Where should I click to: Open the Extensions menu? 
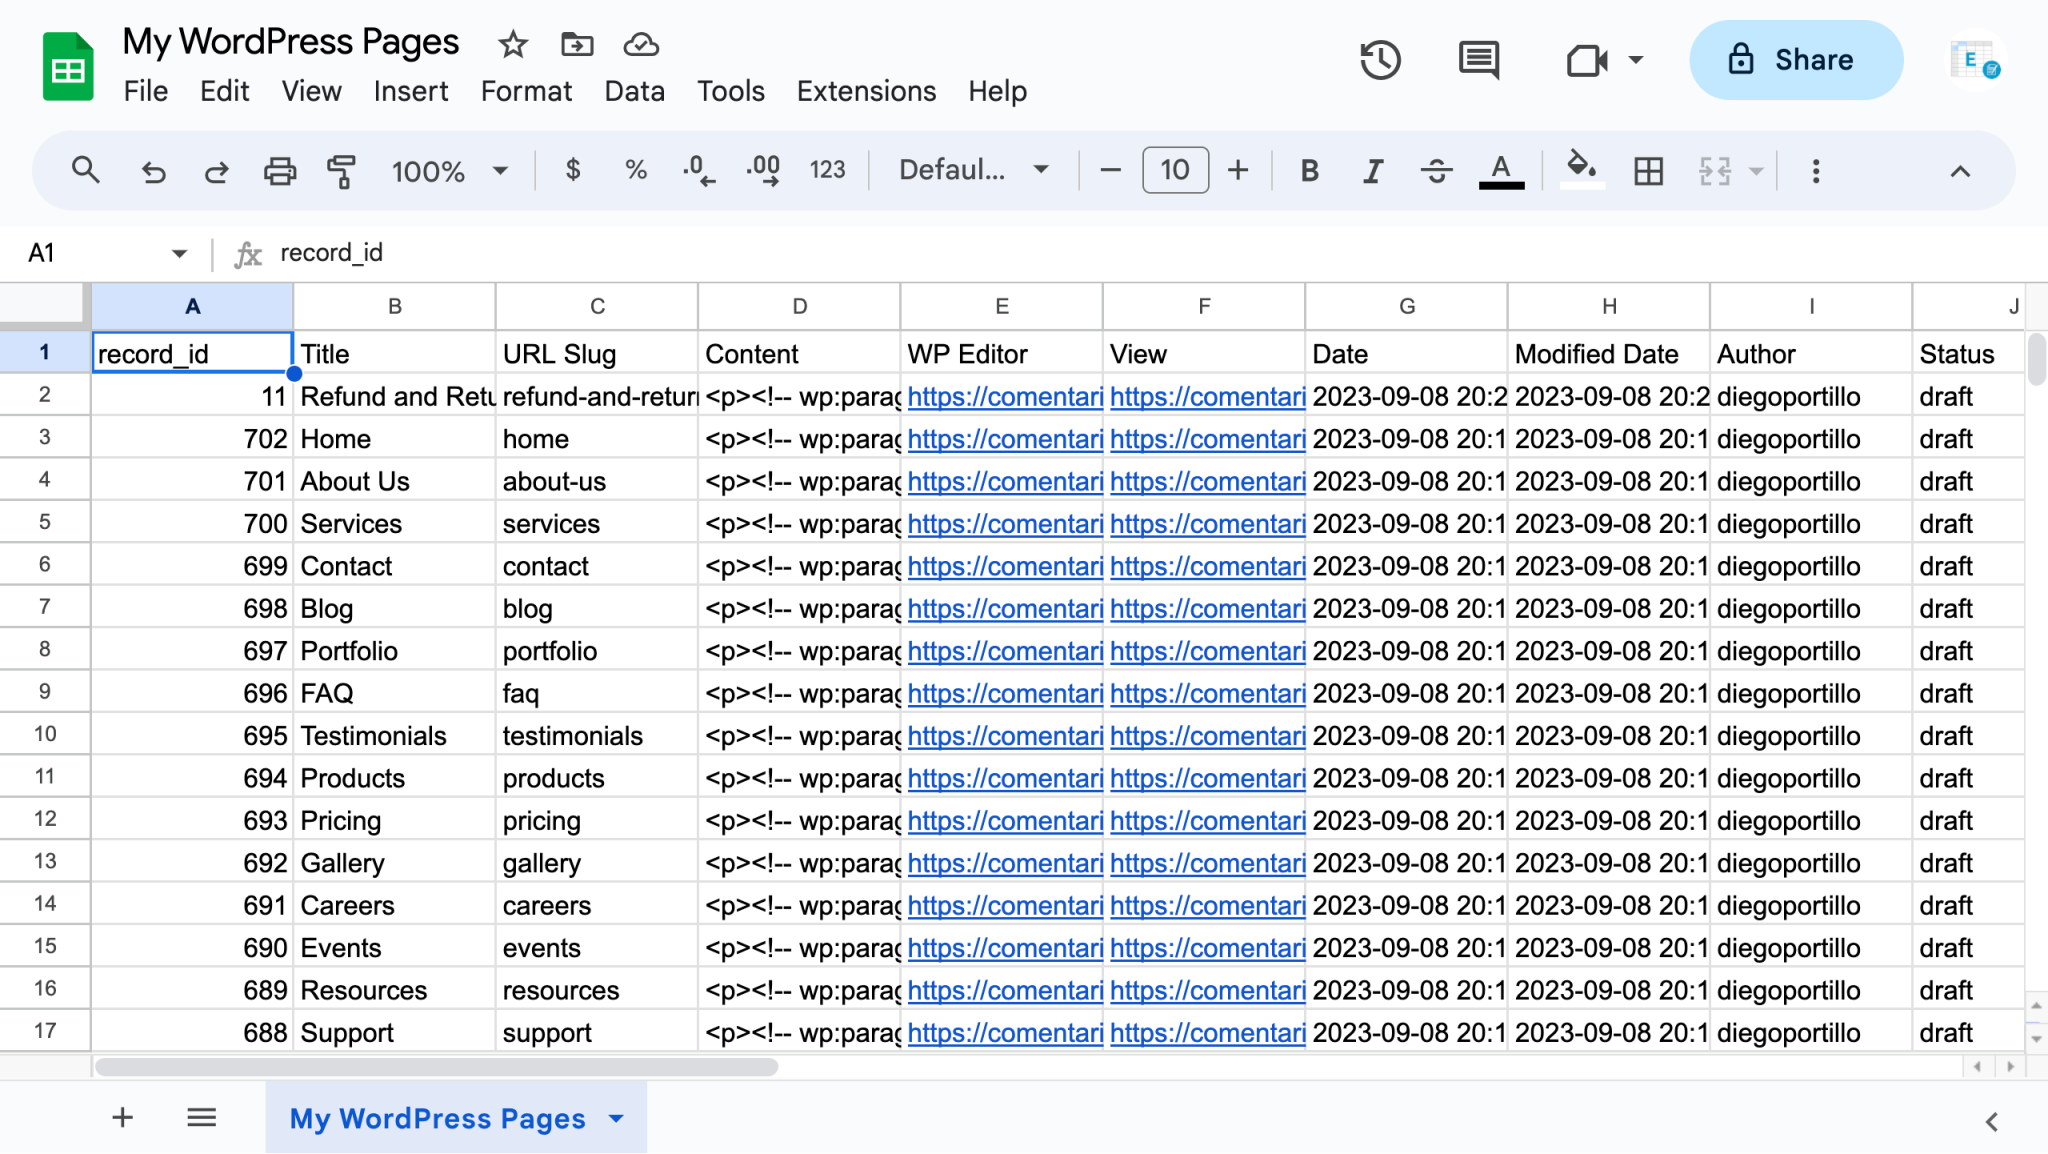pos(866,91)
